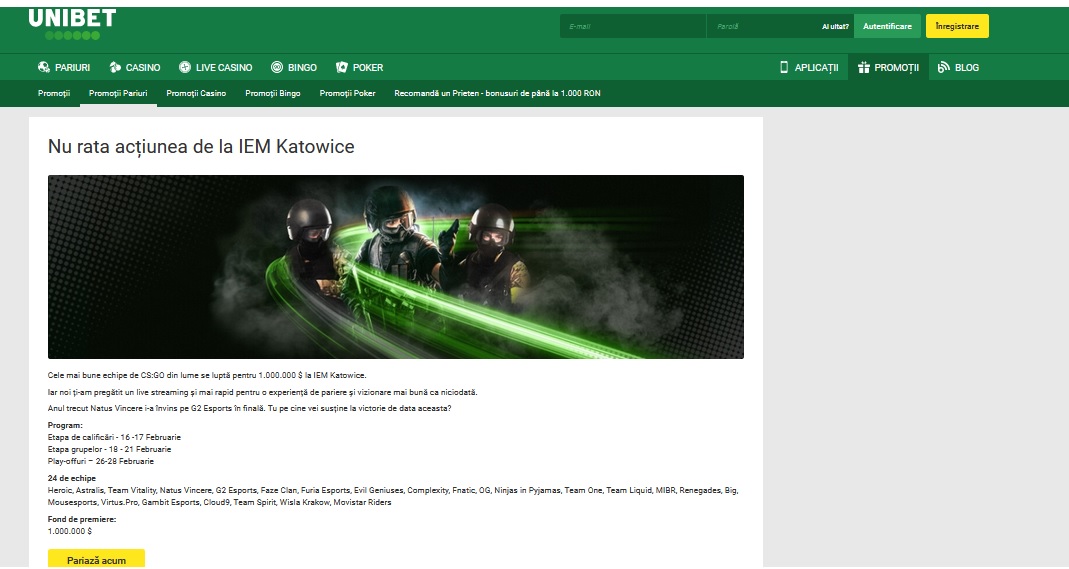Select the Promoții sub-tab
The height and width of the screenshot is (569, 1069).
pos(54,93)
